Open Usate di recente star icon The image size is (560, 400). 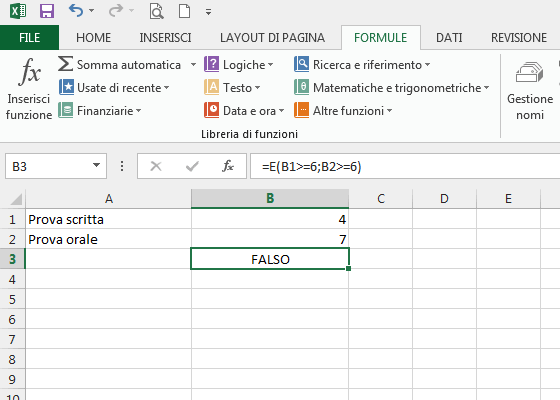click(x=66, y=87)
